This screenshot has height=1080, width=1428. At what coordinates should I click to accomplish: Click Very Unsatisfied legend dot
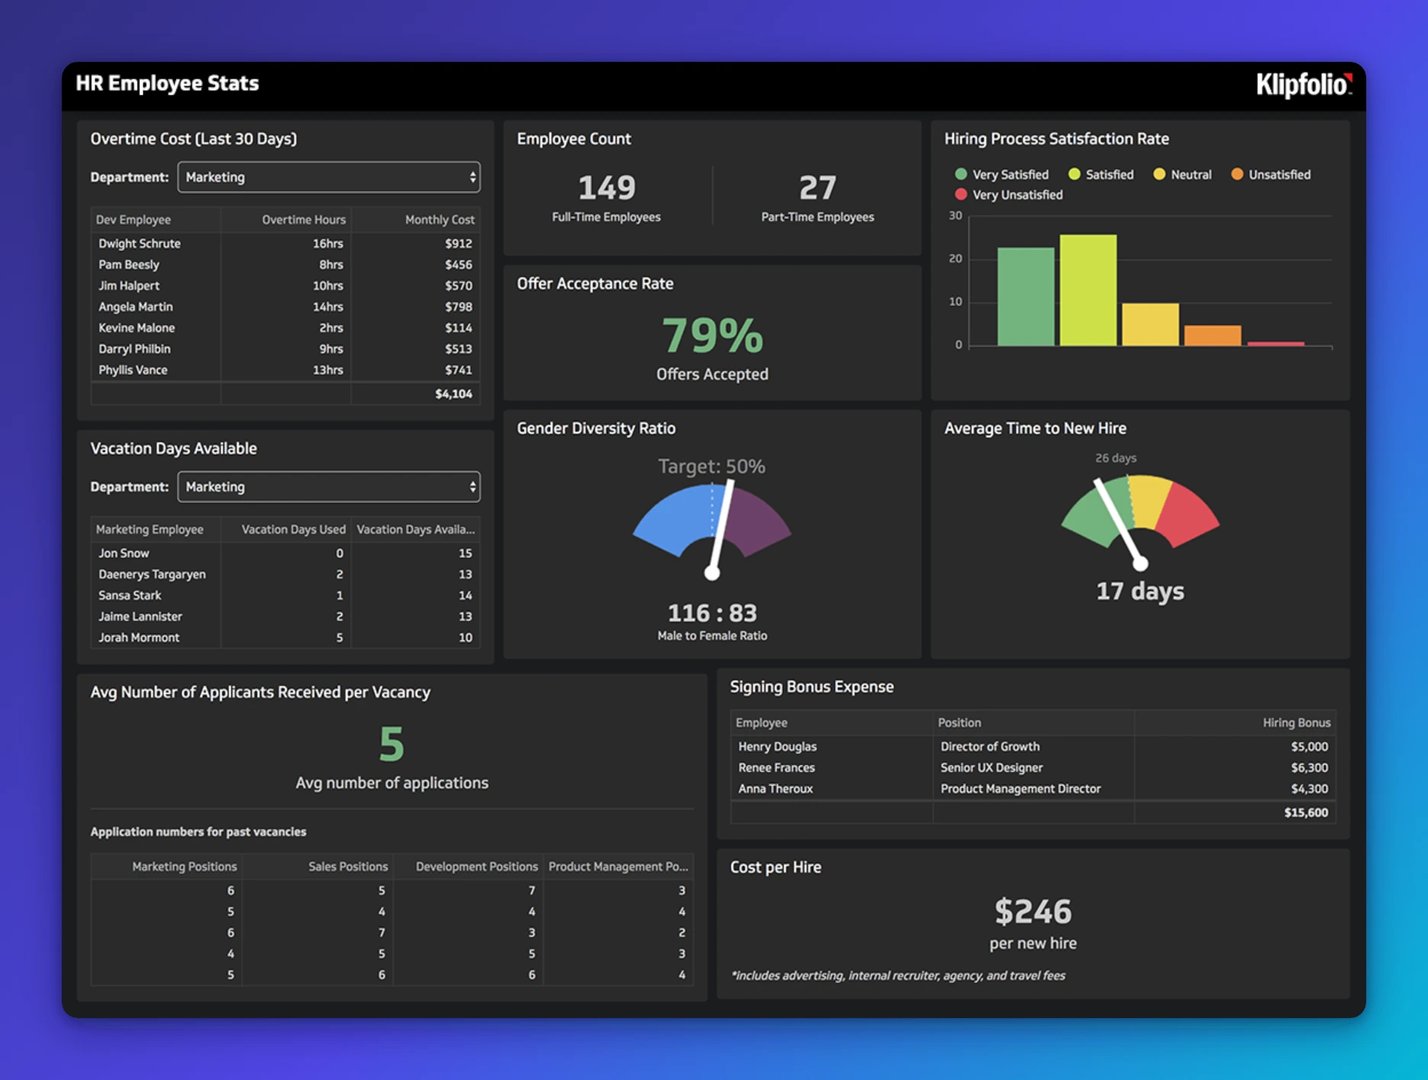pyautogui.click(x=961, y=195)
